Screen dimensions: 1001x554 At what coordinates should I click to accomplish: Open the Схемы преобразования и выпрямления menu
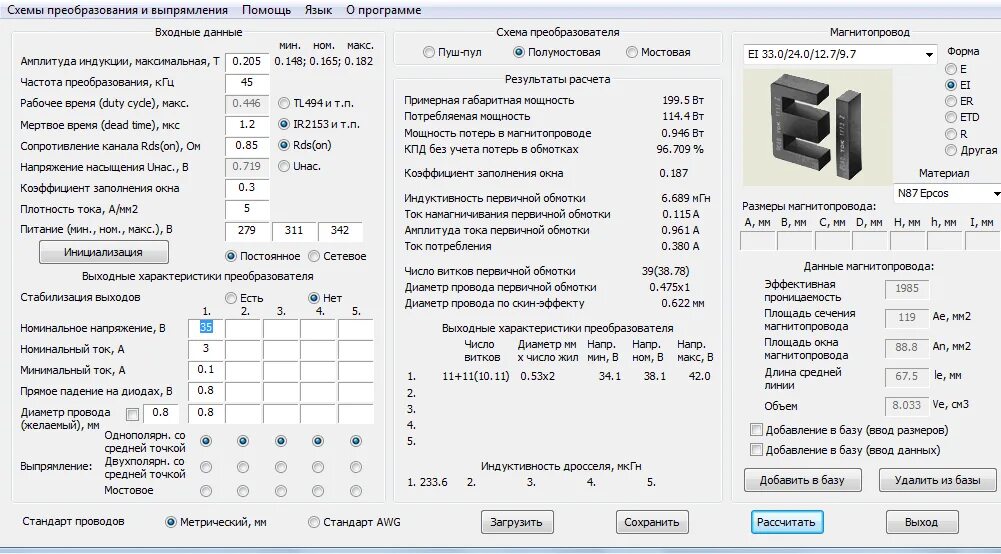click(117, 10)
